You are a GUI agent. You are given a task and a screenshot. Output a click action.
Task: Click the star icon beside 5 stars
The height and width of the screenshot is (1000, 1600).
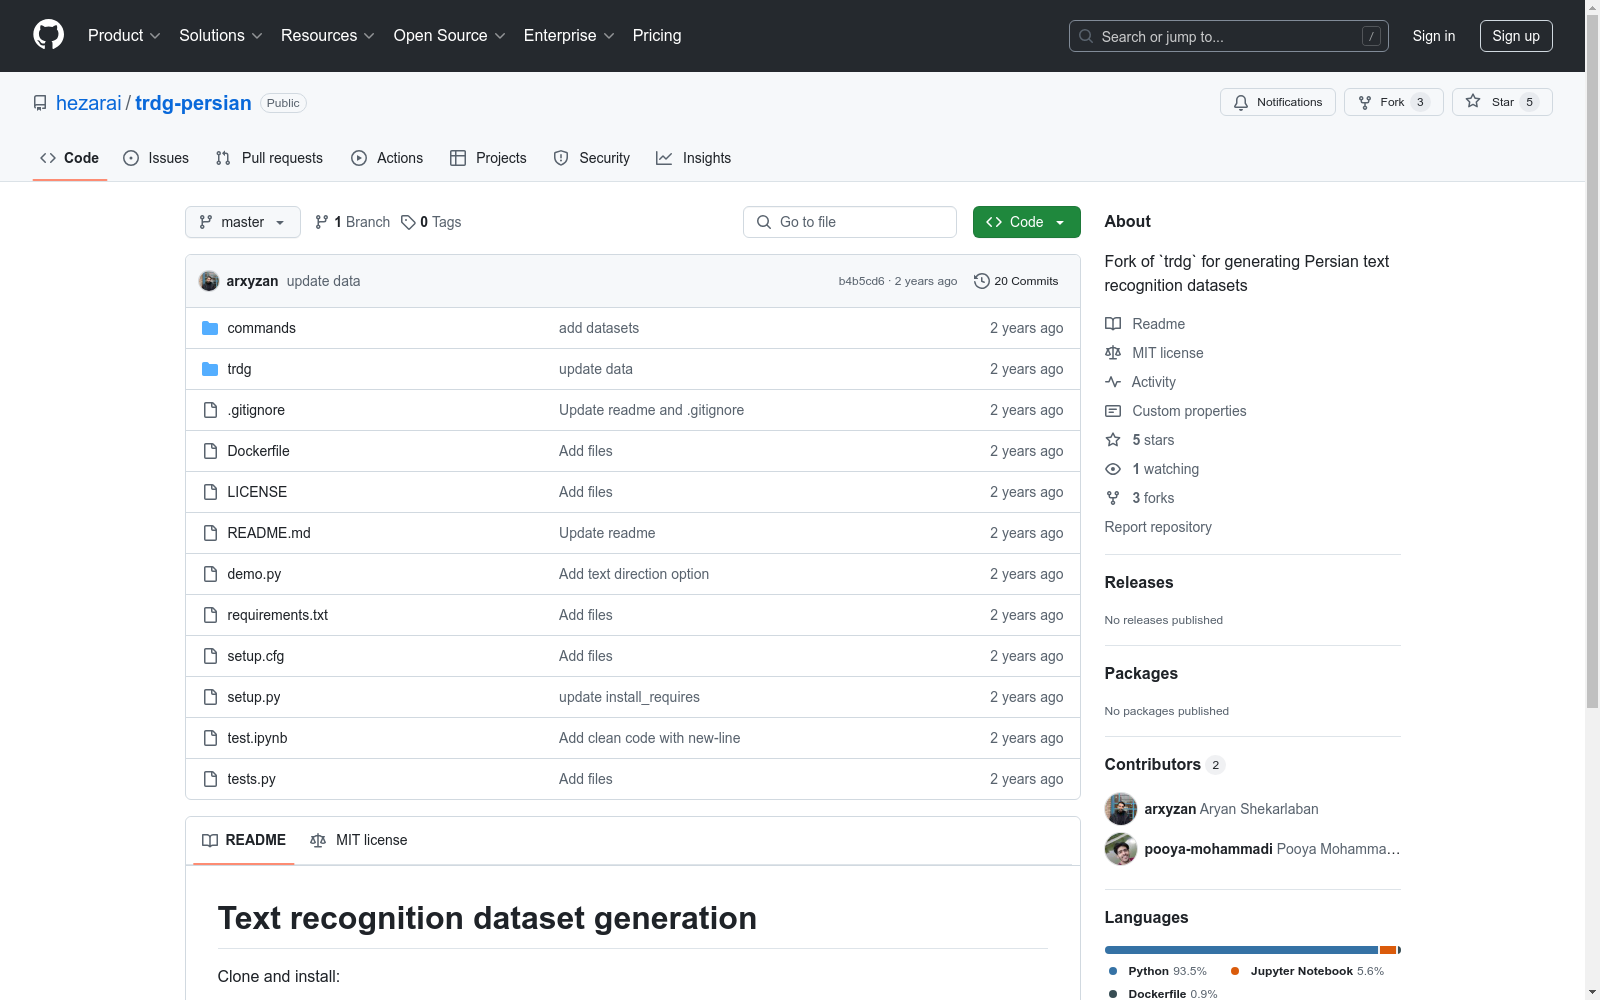tap(1113, 440)
